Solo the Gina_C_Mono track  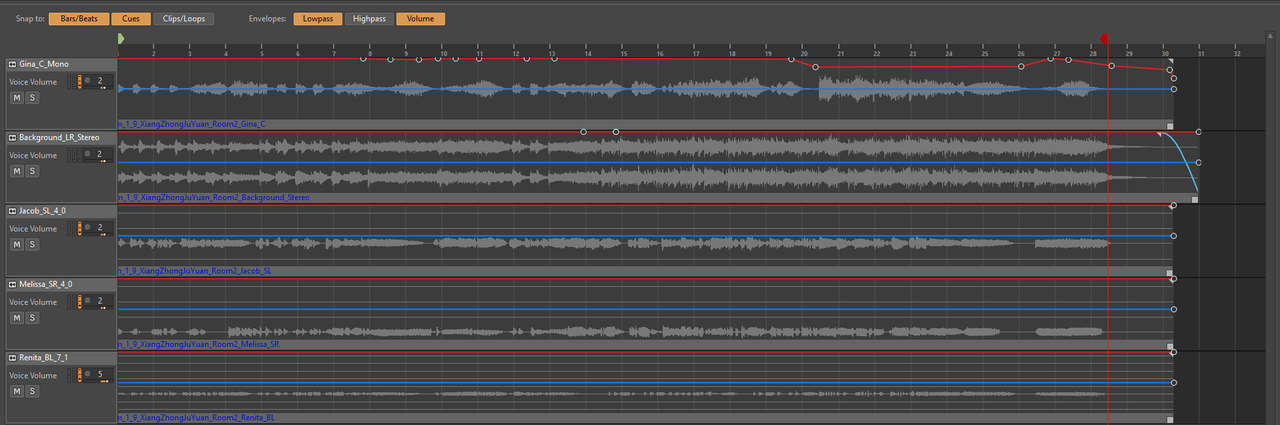pos(32,98)
